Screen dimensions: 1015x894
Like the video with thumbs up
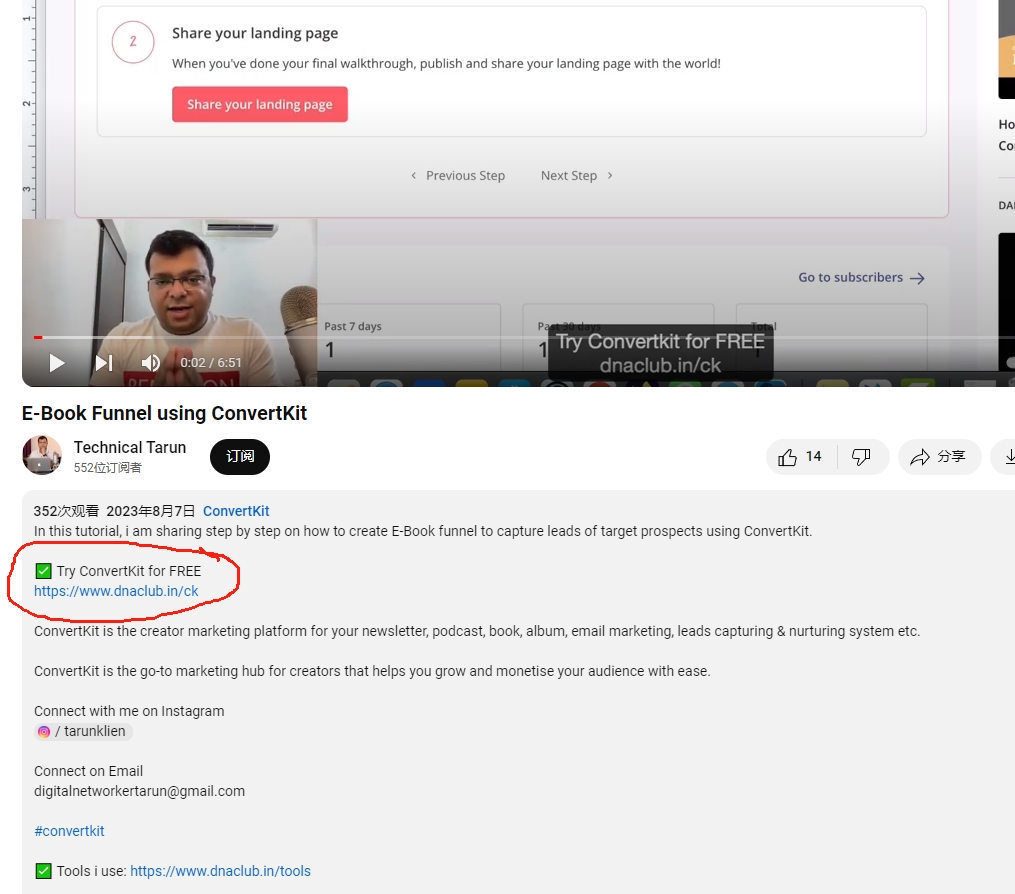tap(801, 457)
